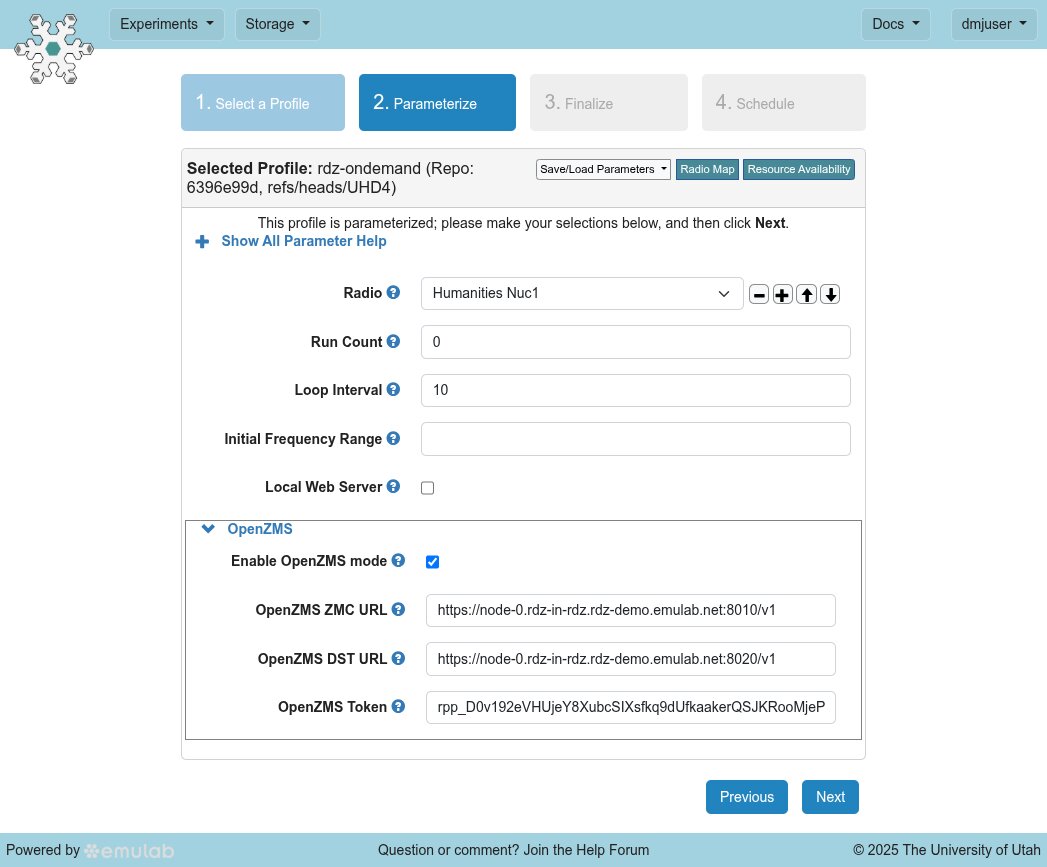Image resolution: width=1047 pixels, height=867 pixels.
Task: Click help icon next to Loop Interval
Action: [393, 389]
